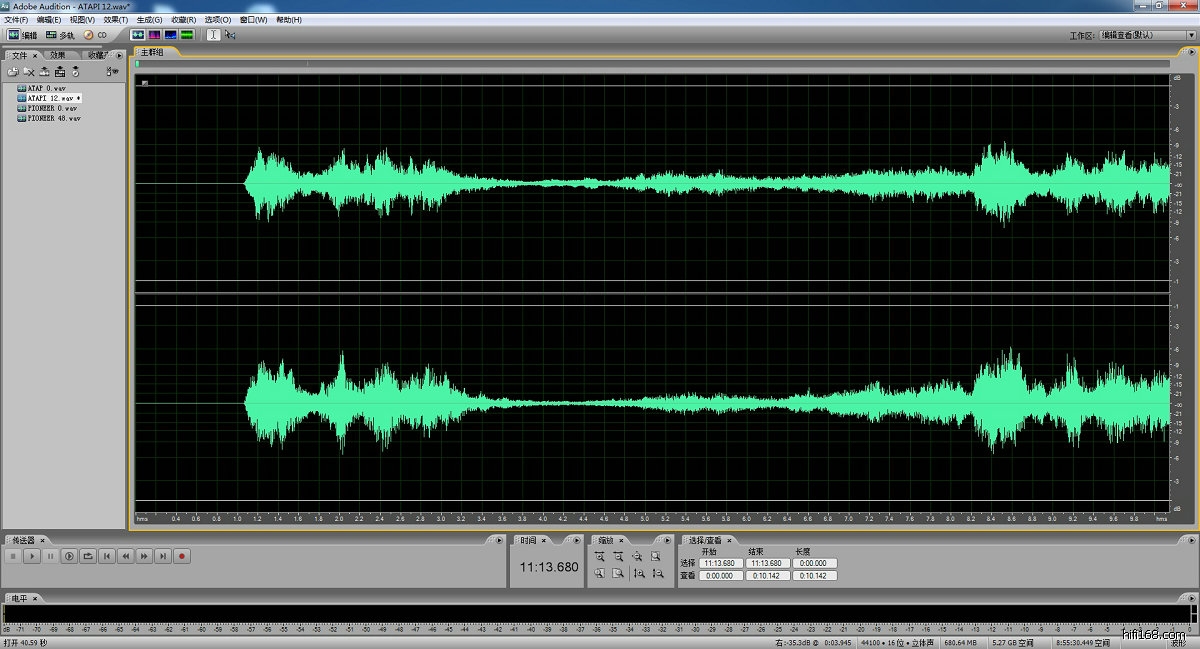Screen dimensions: 1200x649
Task: Open the workspace (工作区) dropdown
Action: 1139,35
